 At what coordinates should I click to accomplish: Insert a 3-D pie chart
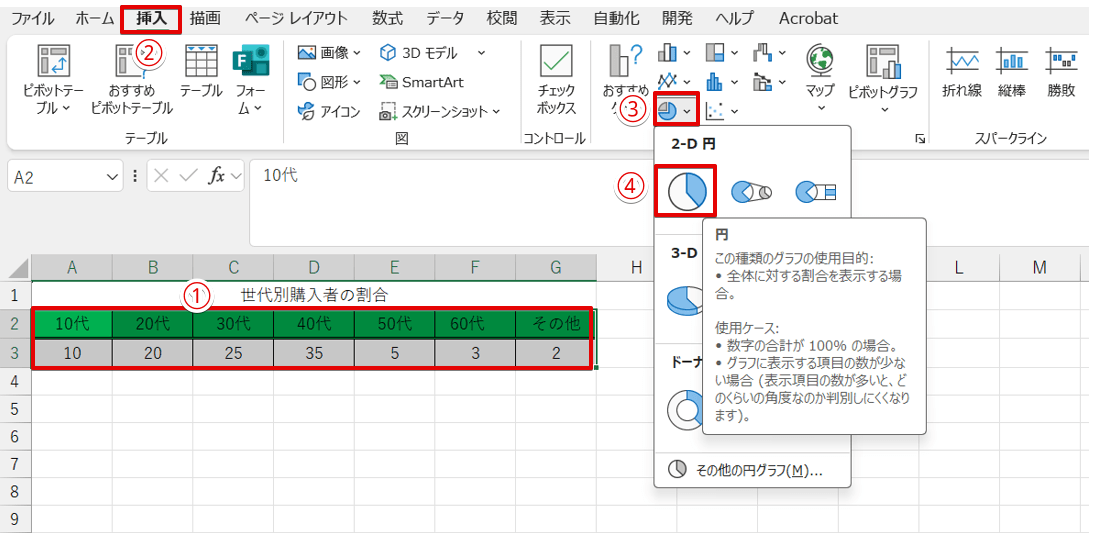[x=684, y=297]
